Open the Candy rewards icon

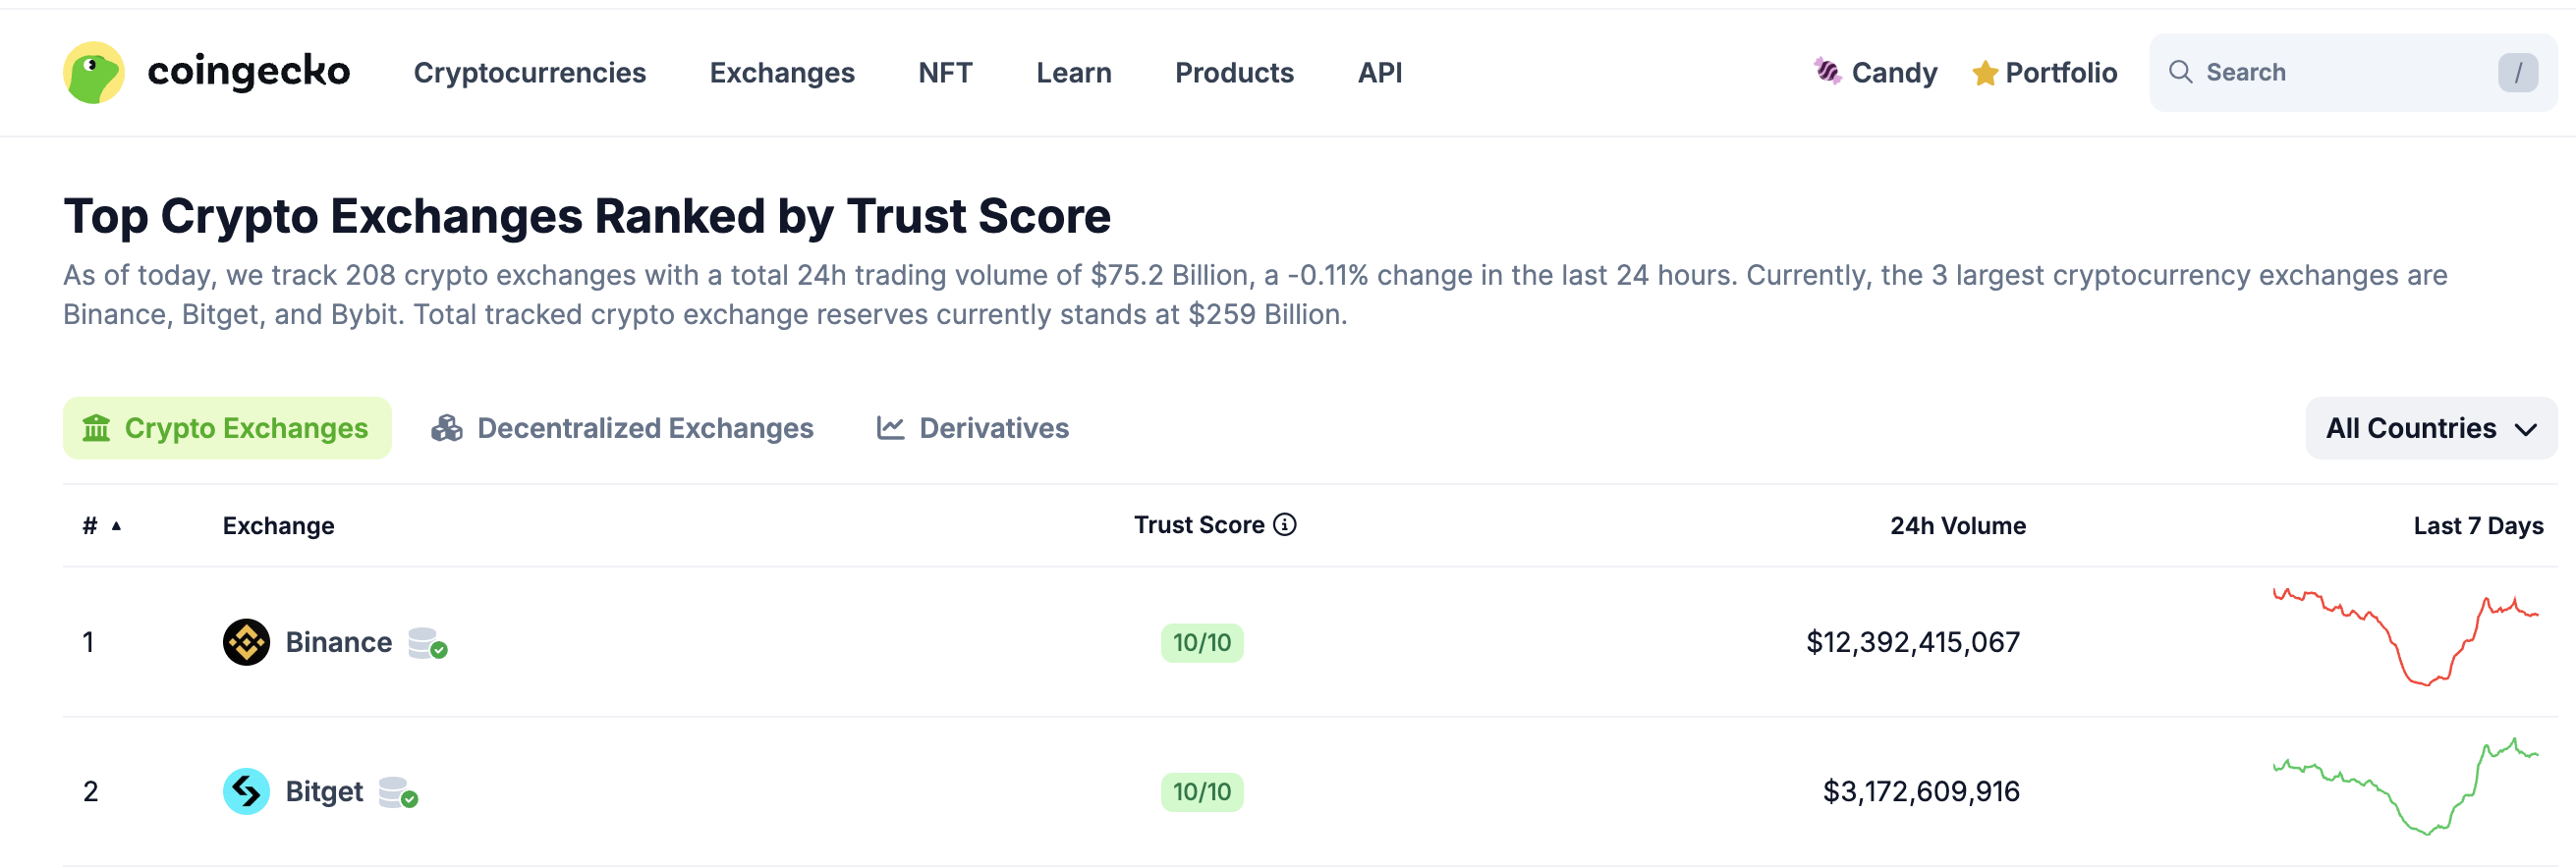[x=1828, y=72]
